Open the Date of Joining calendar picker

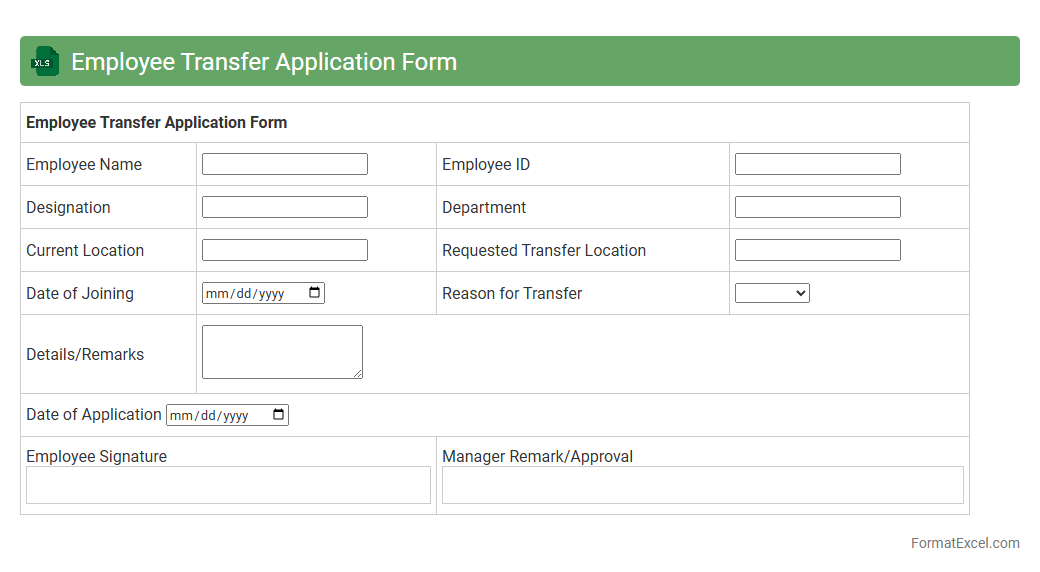(314, 293)
